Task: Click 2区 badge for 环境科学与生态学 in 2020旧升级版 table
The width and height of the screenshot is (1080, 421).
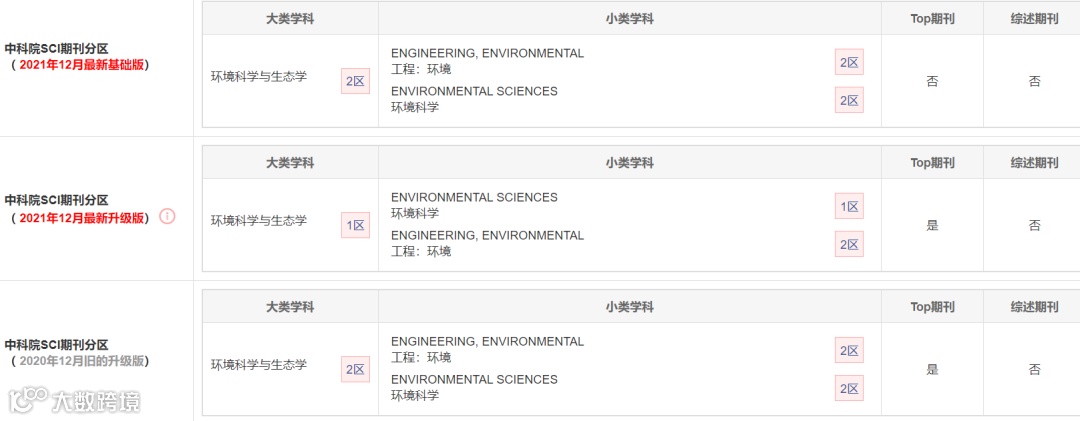Action: coord(355,369)
